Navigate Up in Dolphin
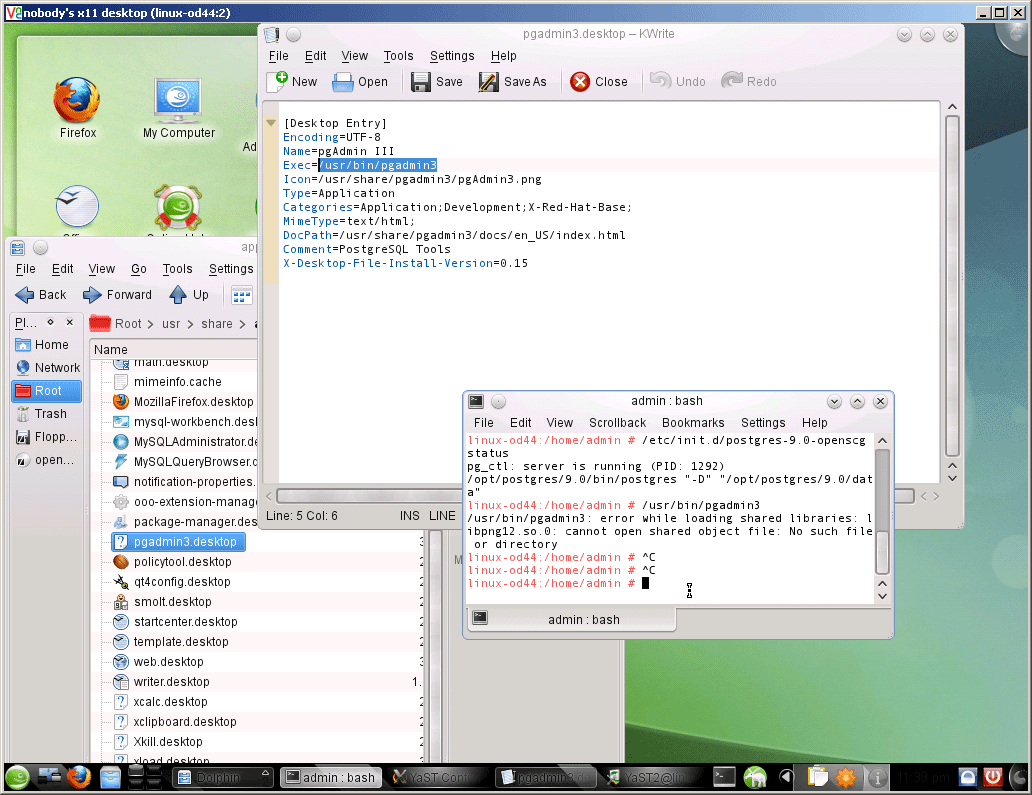This screenshot has height=795, width=1032. (189, 295)
